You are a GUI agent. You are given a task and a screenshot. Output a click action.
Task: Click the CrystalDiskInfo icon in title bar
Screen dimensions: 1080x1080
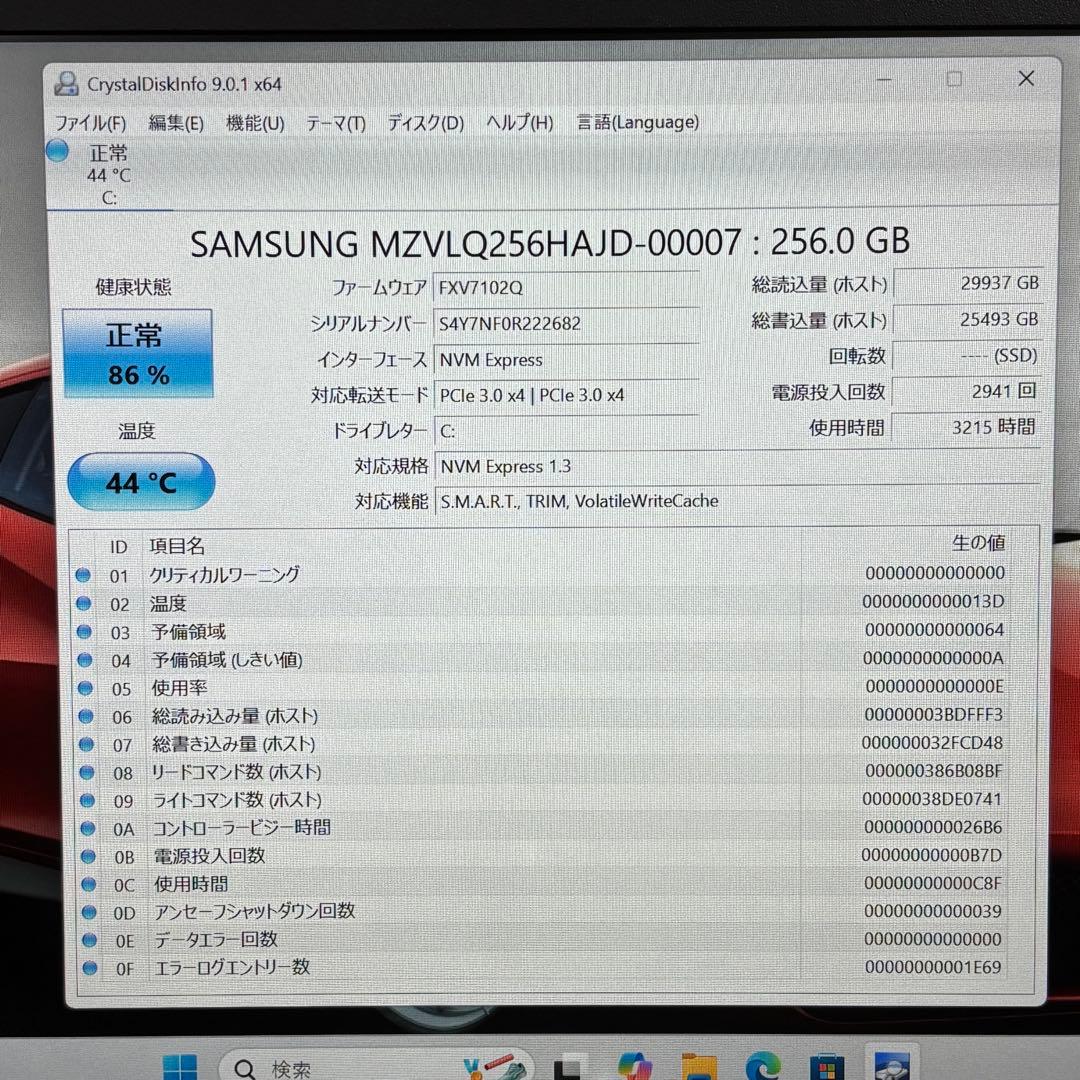[66, 83]
